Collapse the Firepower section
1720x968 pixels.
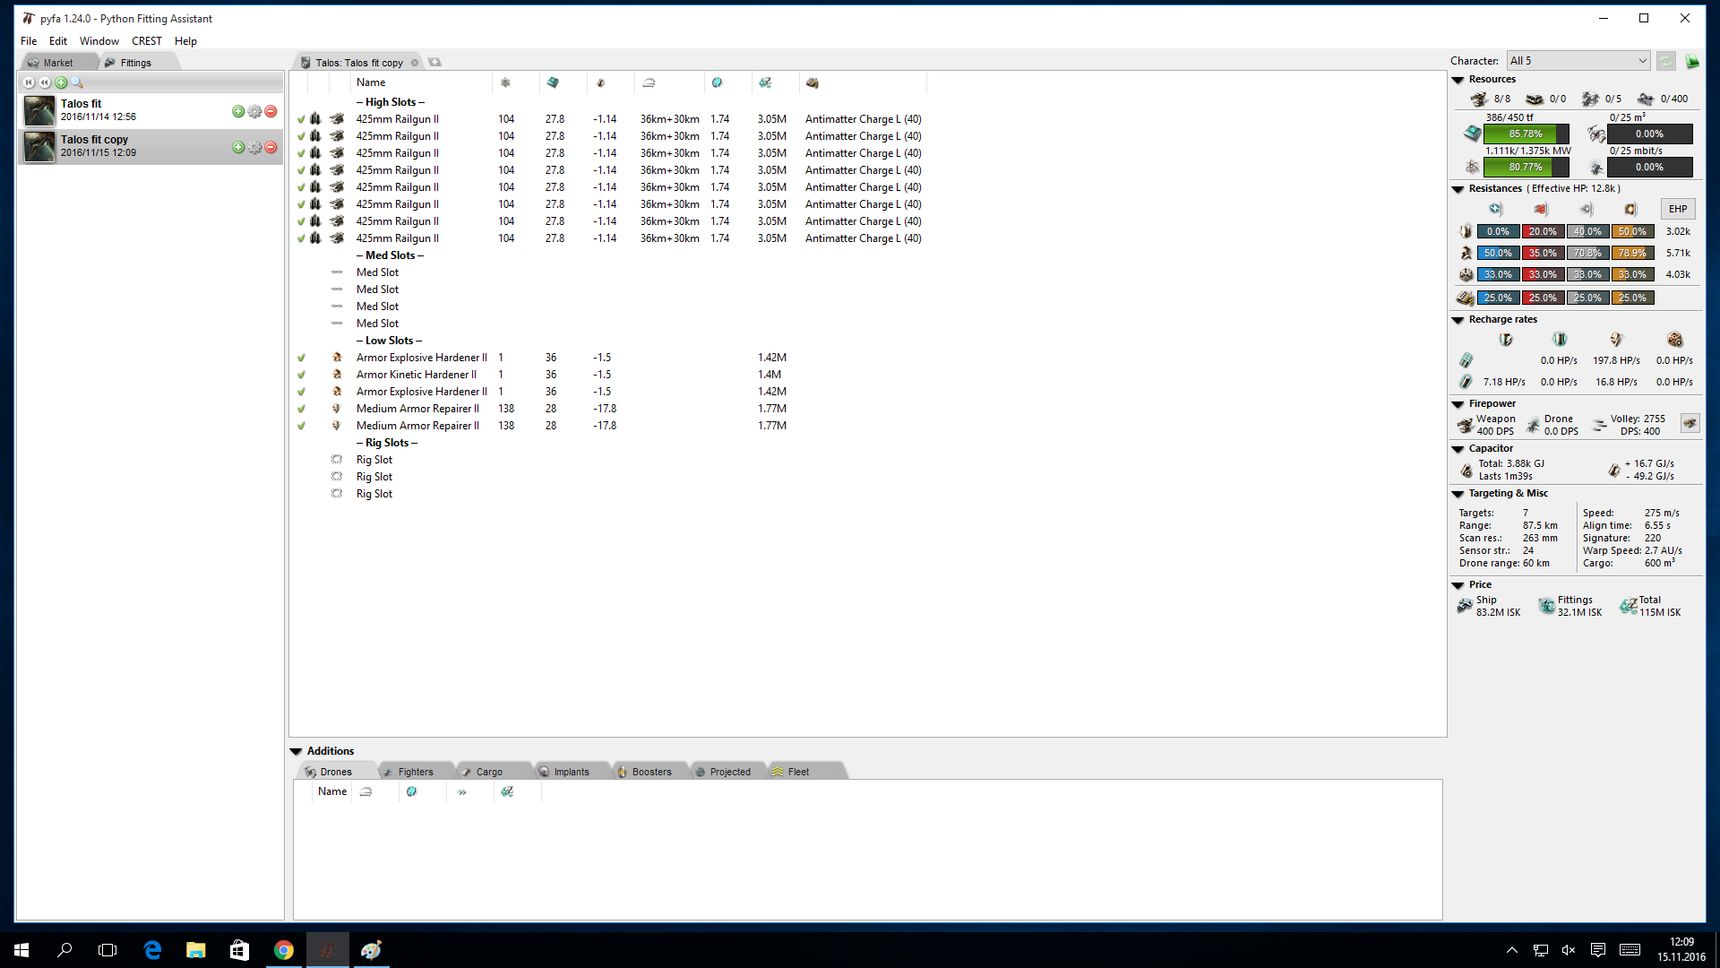point(1458,404)
